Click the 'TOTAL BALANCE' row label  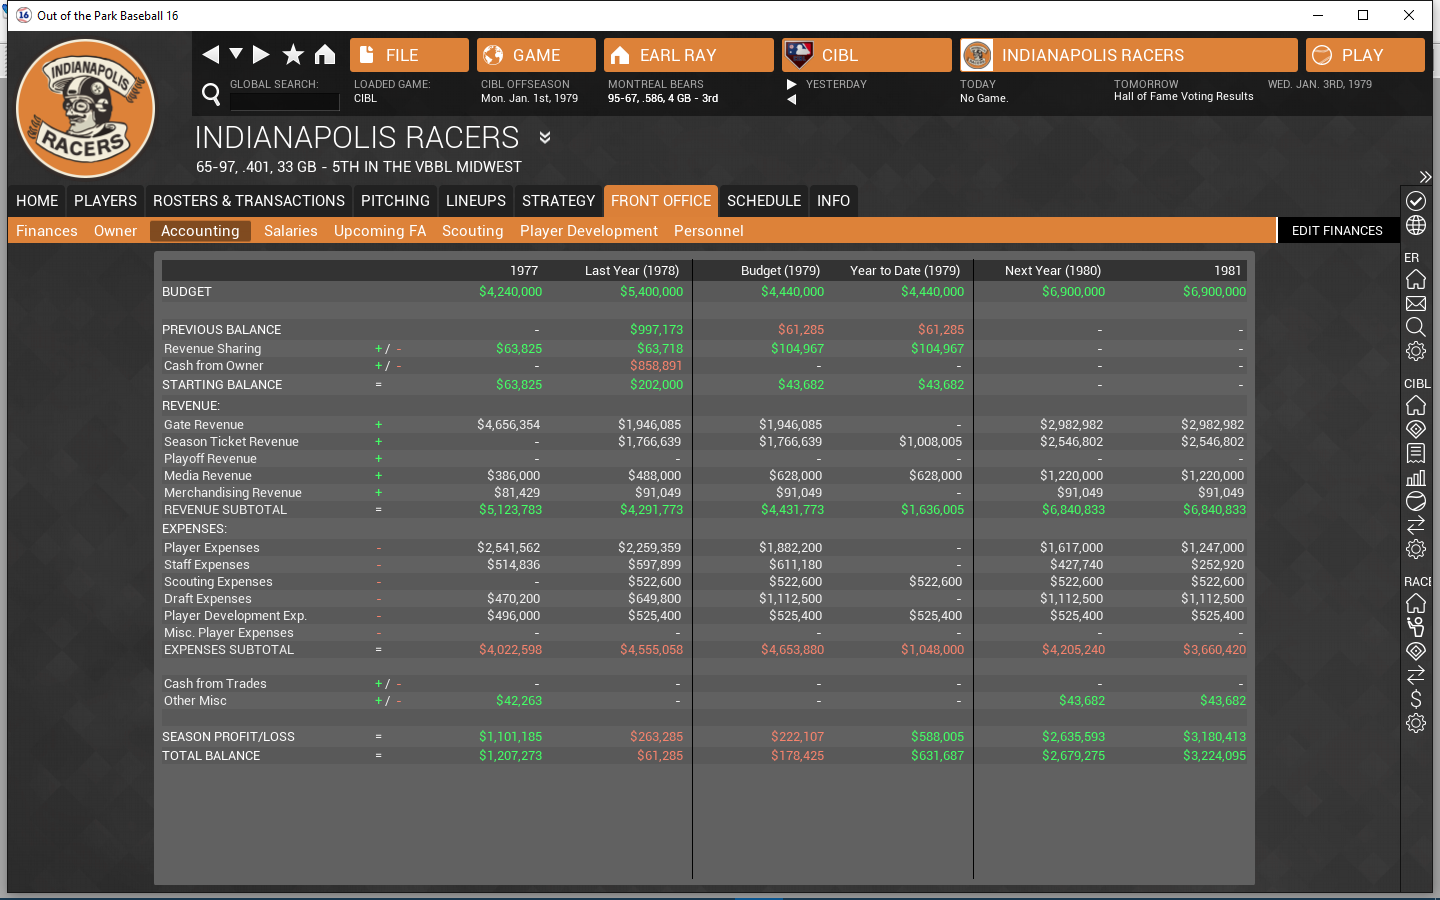click(x=211, y=756)
